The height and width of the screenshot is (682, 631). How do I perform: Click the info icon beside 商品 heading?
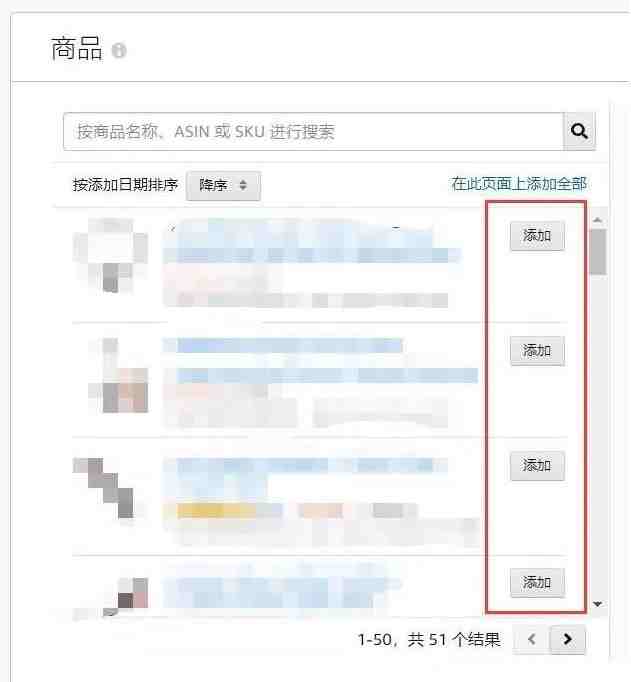pos(119,50)
